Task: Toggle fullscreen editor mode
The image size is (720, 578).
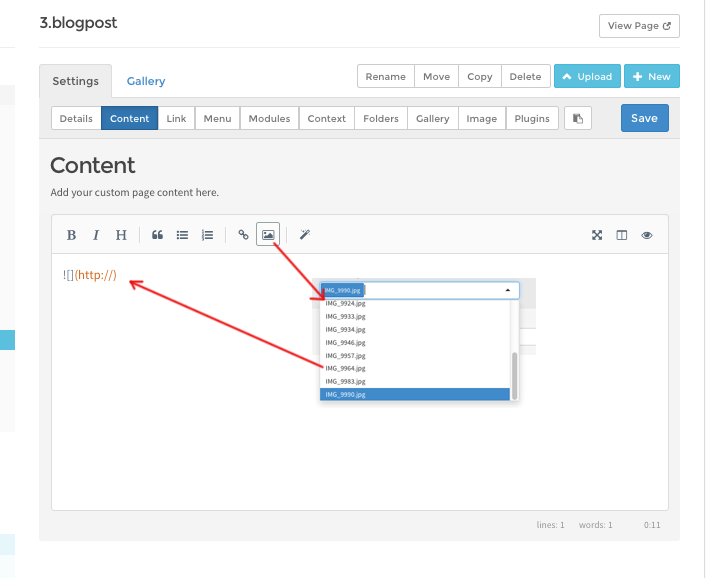Action: pyautogui.click(x=596, y=236)
